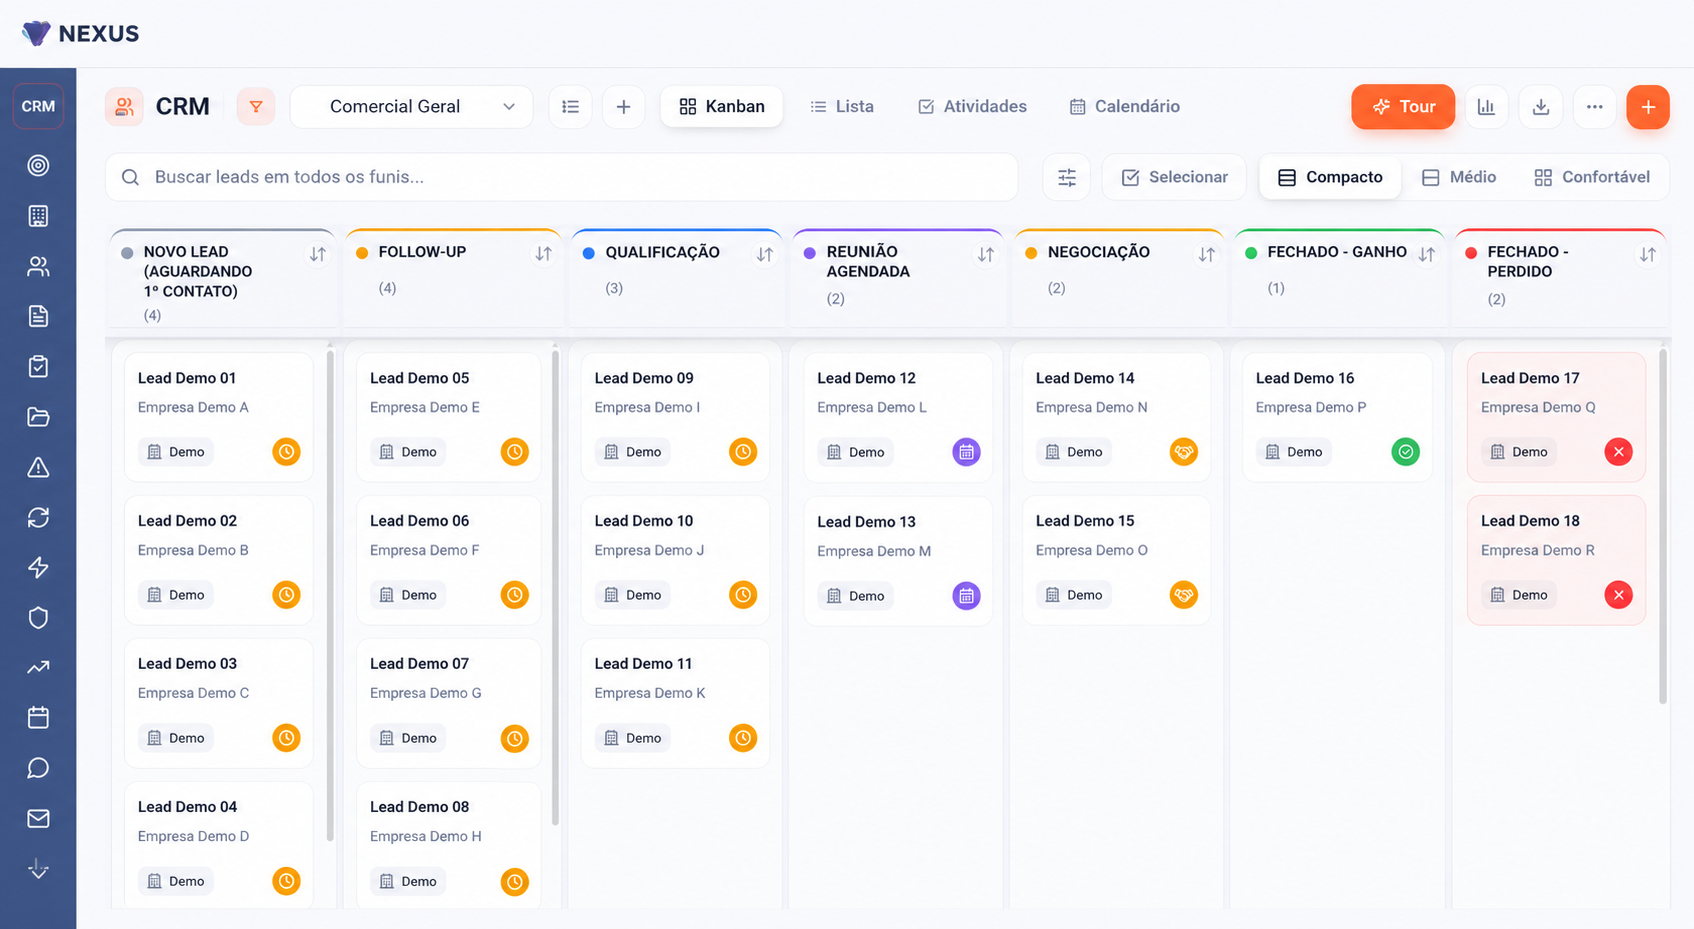
Task: Open the warning triangle sidebar icon
Action: (x=38, y=467)
